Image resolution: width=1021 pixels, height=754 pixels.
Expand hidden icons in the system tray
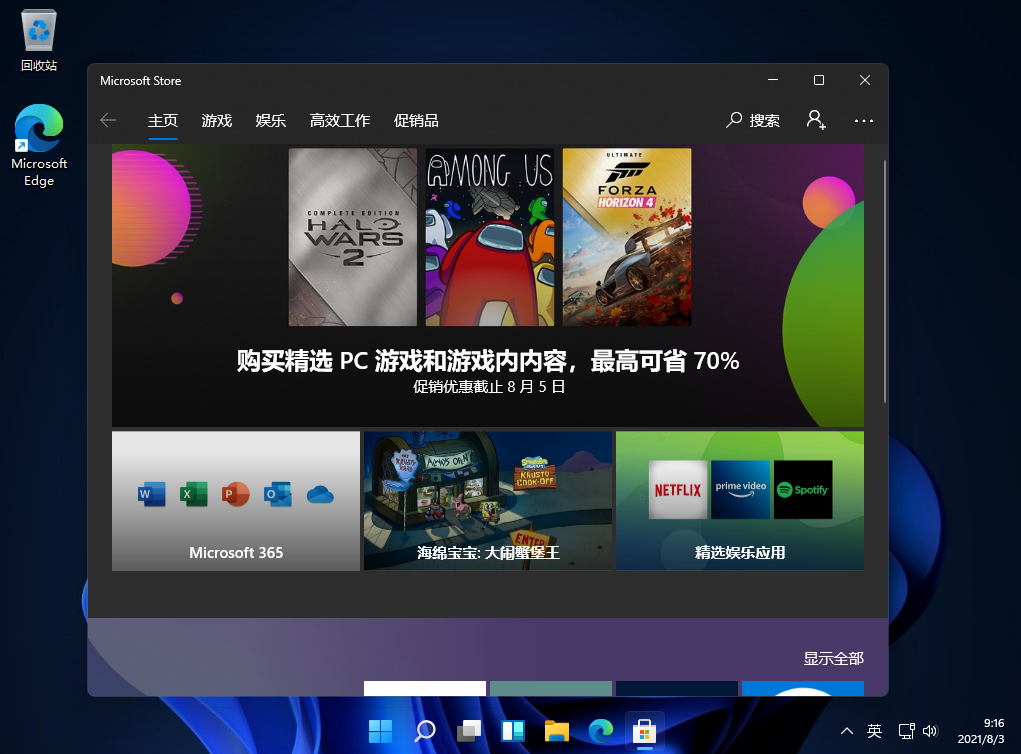(846, 731)
